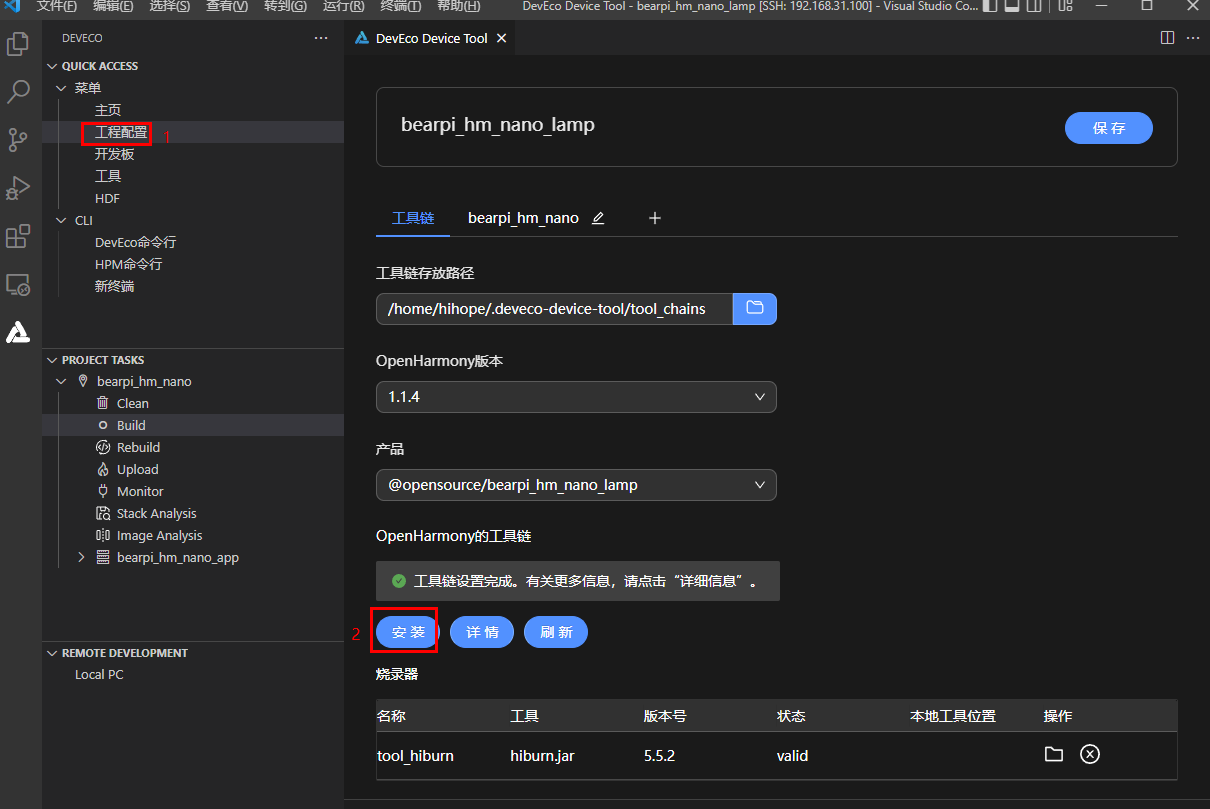Screen dimensions: 1210x809
Task: Switch to the bearpi_hm_nano tab
Action: pyautogui.click(x=523, y=218)
